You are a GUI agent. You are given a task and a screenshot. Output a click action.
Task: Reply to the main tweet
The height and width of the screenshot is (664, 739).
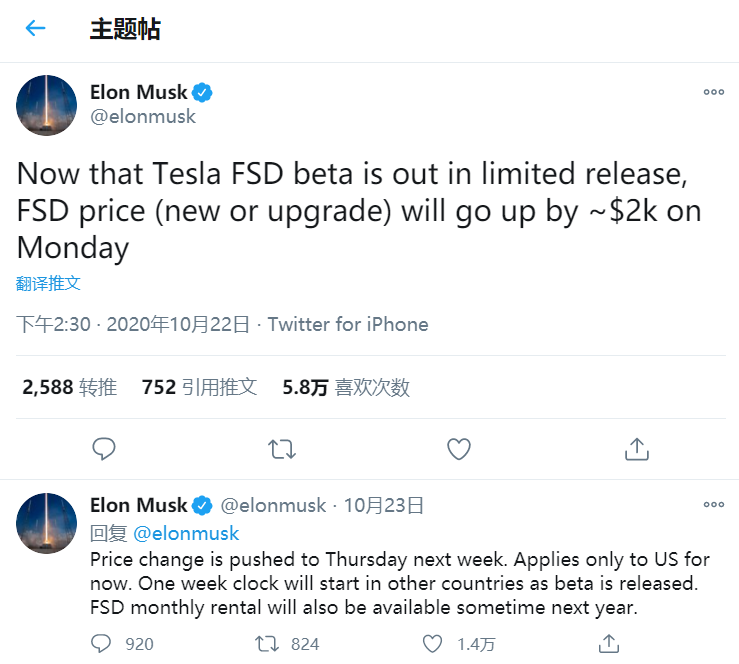(x=104, y=449)
